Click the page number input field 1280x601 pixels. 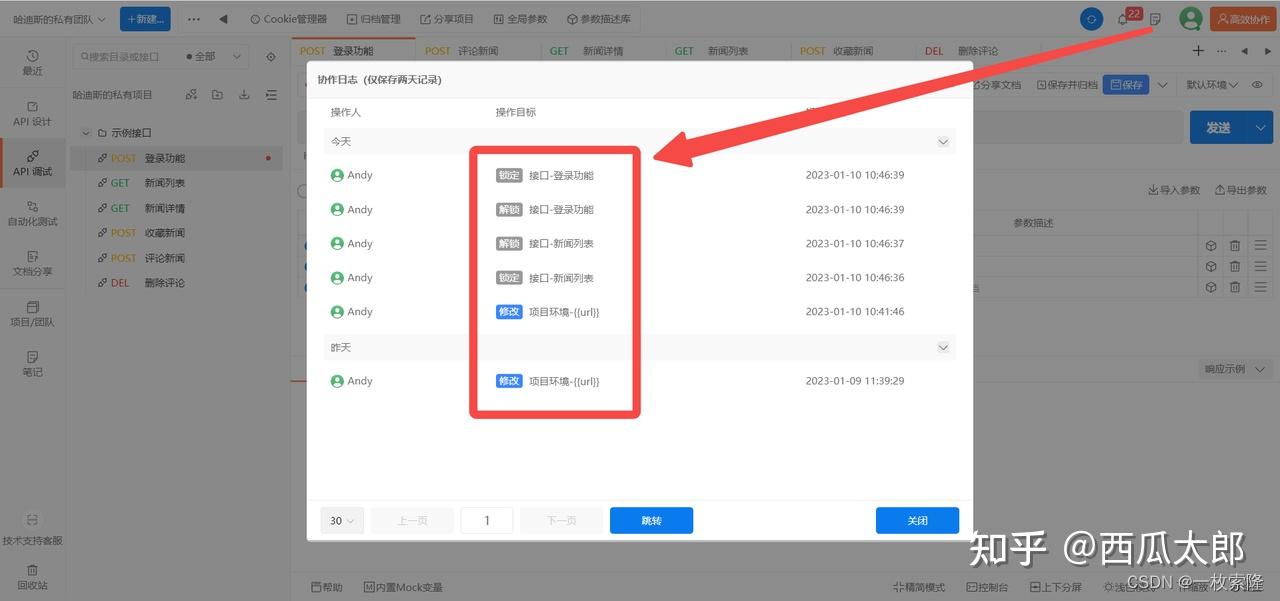tap(486, 520)
